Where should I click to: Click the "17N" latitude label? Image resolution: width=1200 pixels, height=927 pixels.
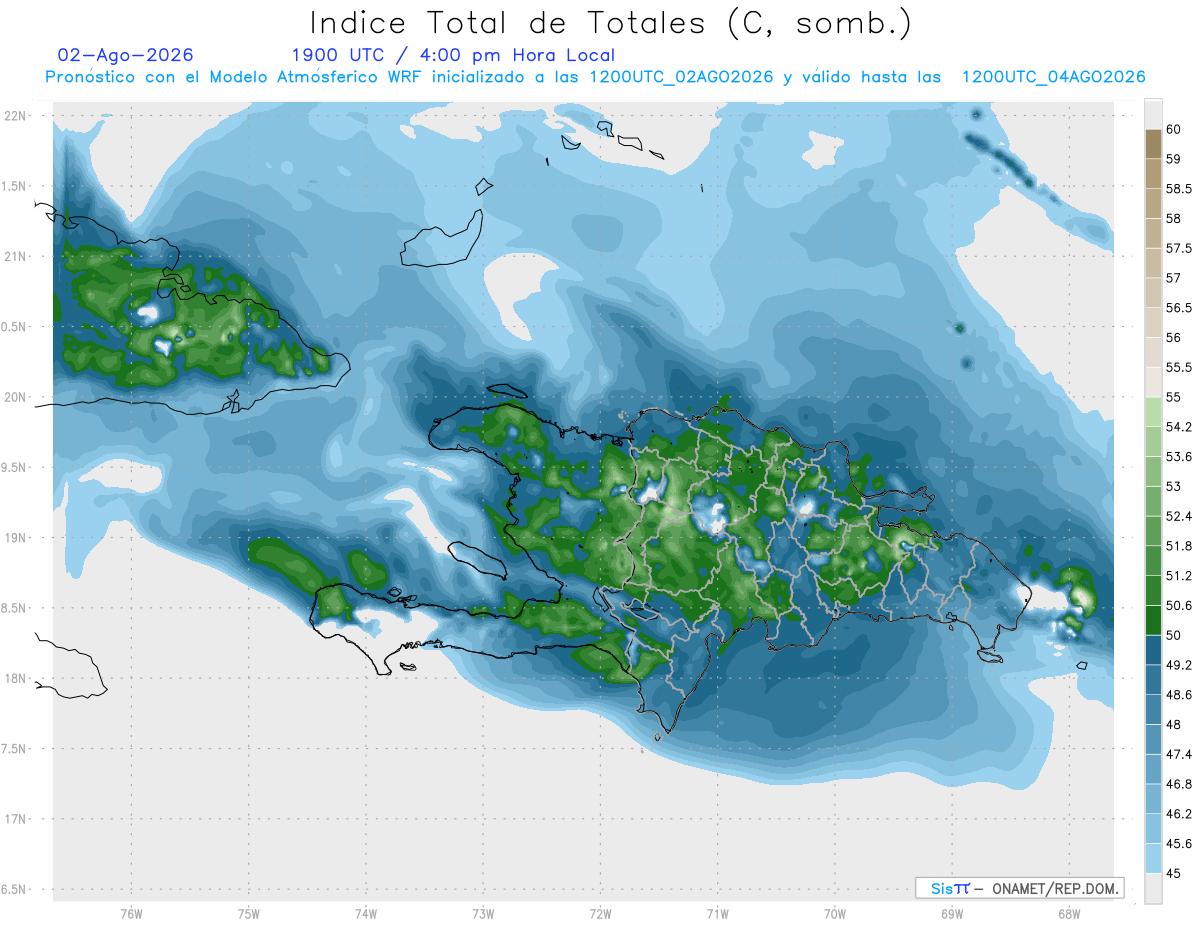tap(16, 819)
